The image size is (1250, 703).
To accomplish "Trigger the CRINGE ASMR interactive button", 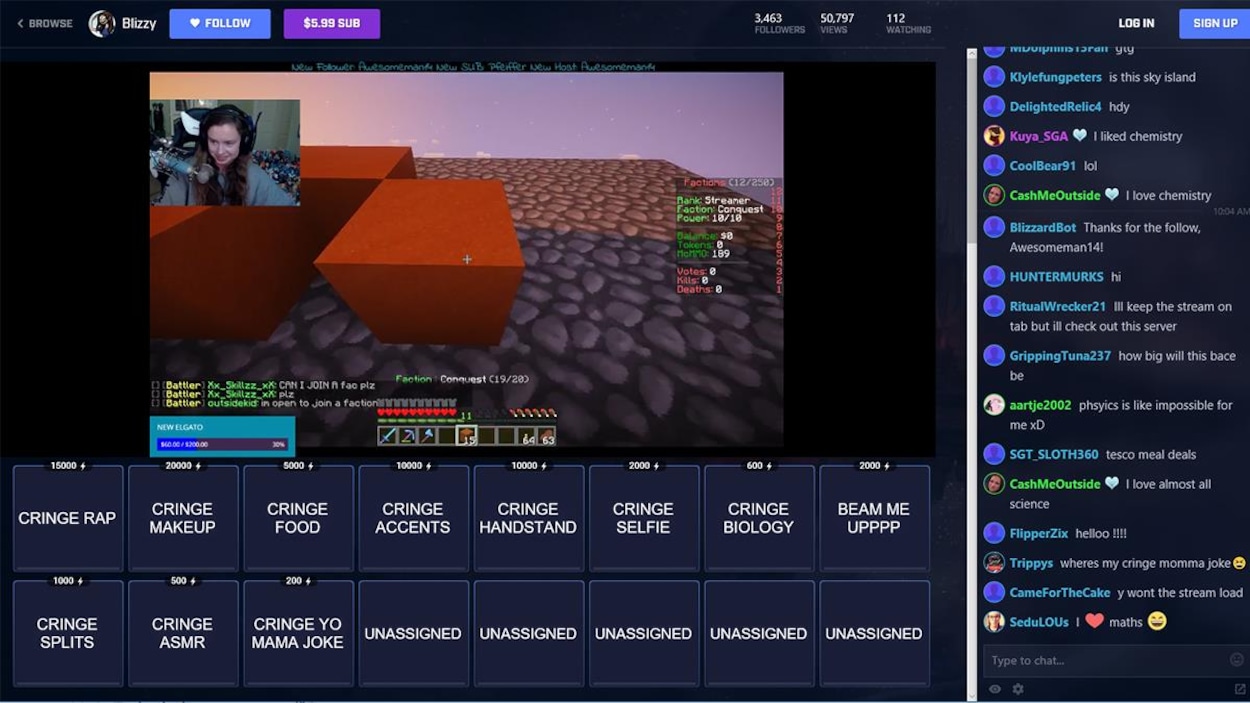I will 182,633.
